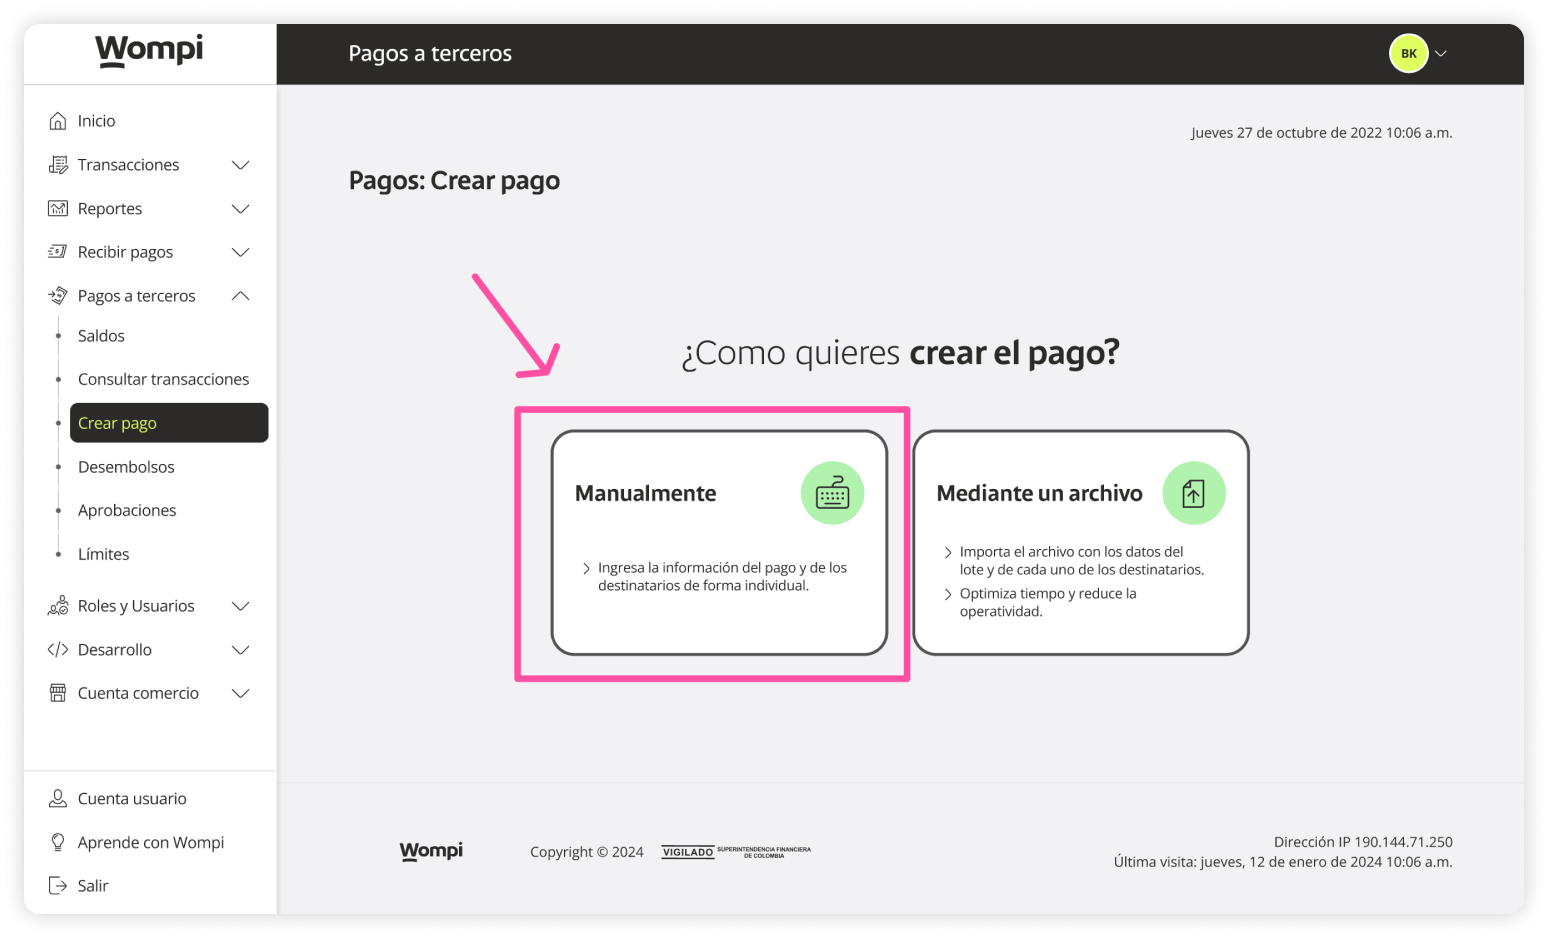Collapse the Pagos a terceros section
The image size is (1548, 938).
[x=240, y=296]
